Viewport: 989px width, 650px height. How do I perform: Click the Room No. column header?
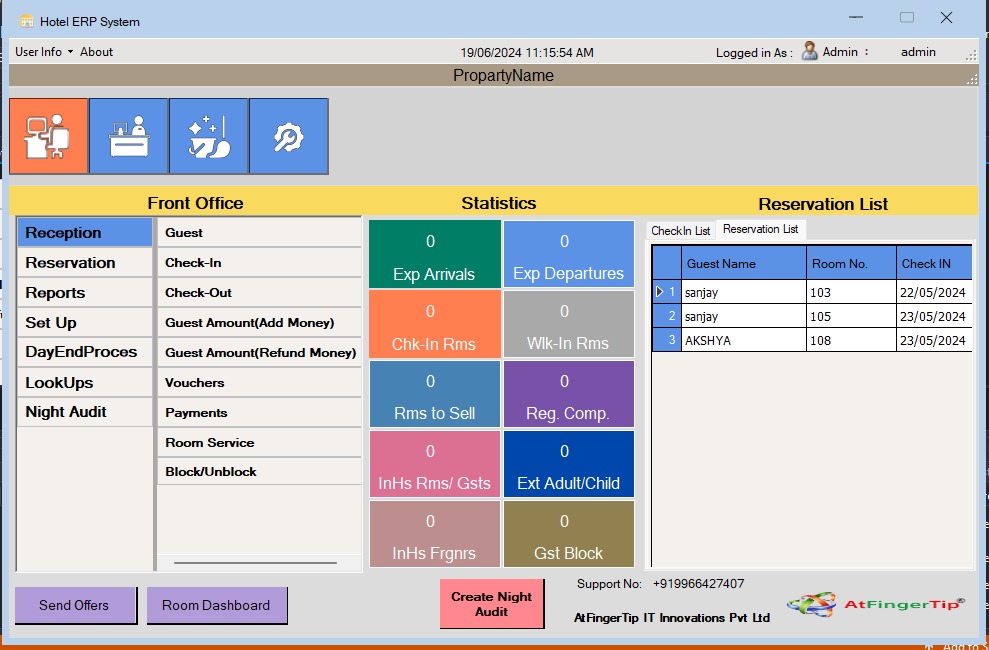point(850,264)
